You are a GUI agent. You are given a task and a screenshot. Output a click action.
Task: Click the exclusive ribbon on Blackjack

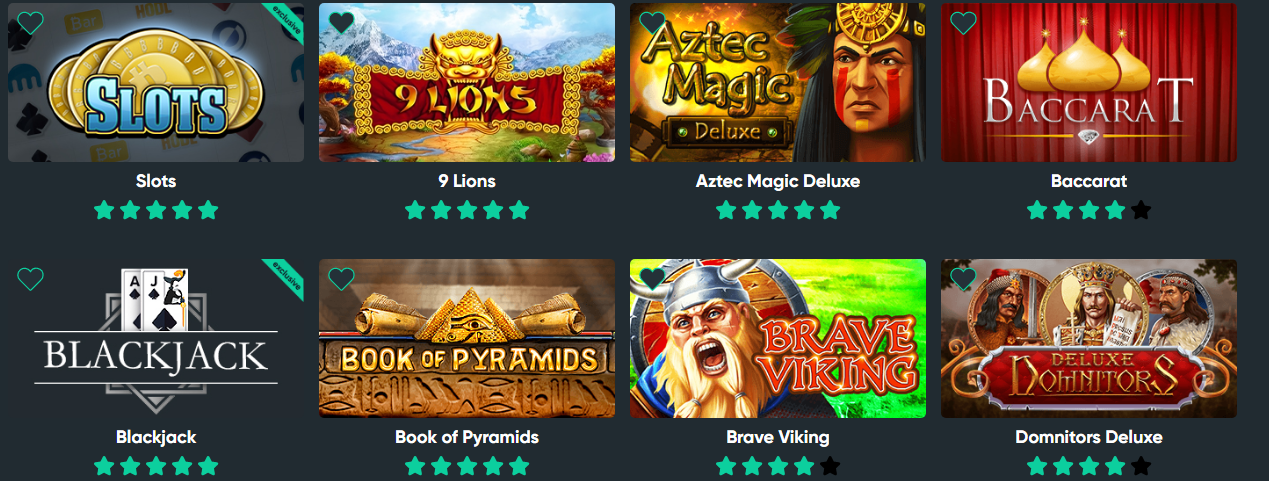[x=284, y=279]
